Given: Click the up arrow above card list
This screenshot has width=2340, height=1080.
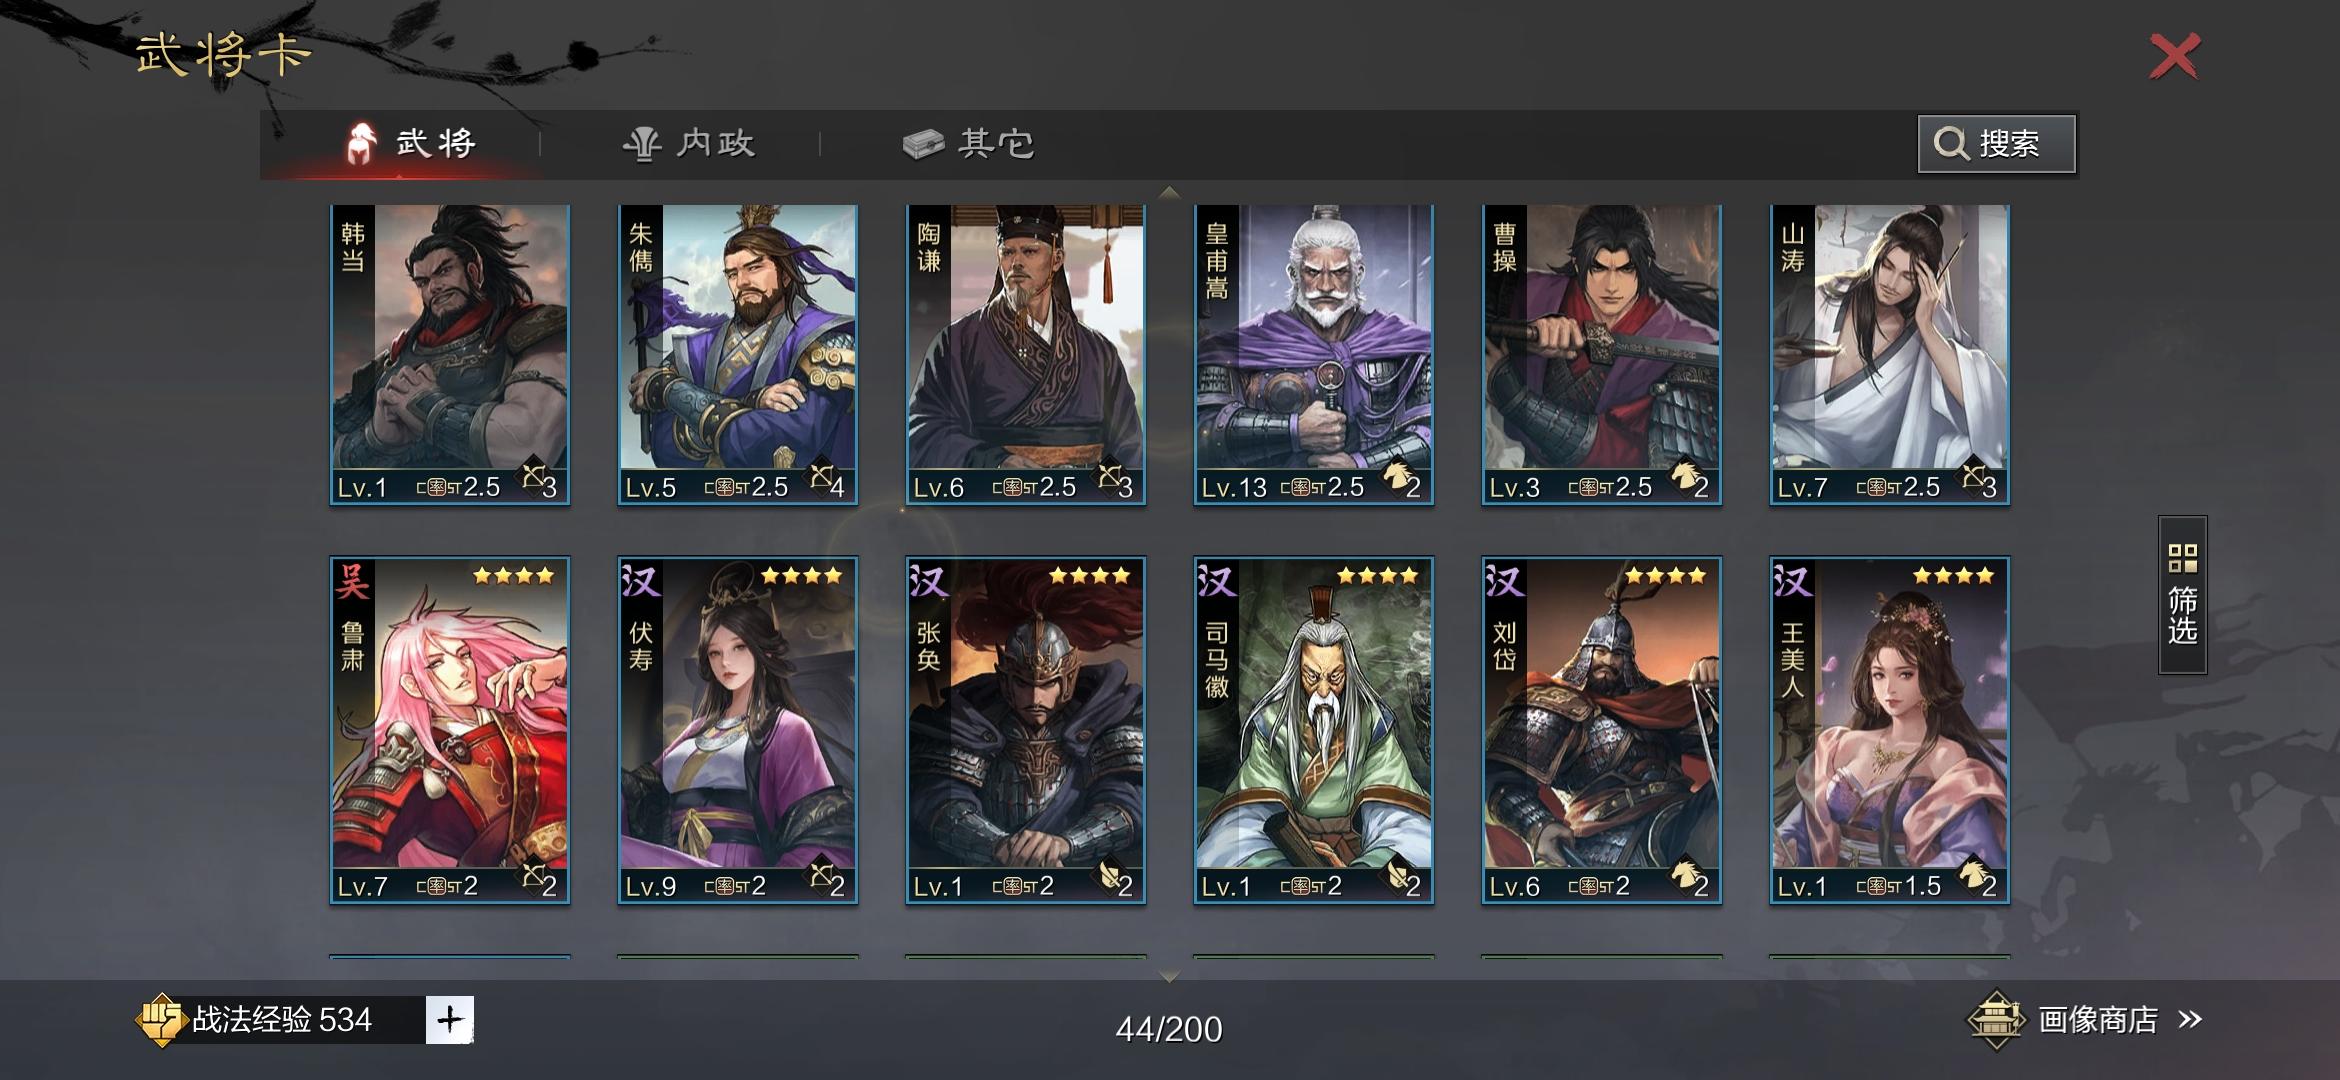Looking at the screenshot, I should pyautogui.click(x=1169, y=192).
